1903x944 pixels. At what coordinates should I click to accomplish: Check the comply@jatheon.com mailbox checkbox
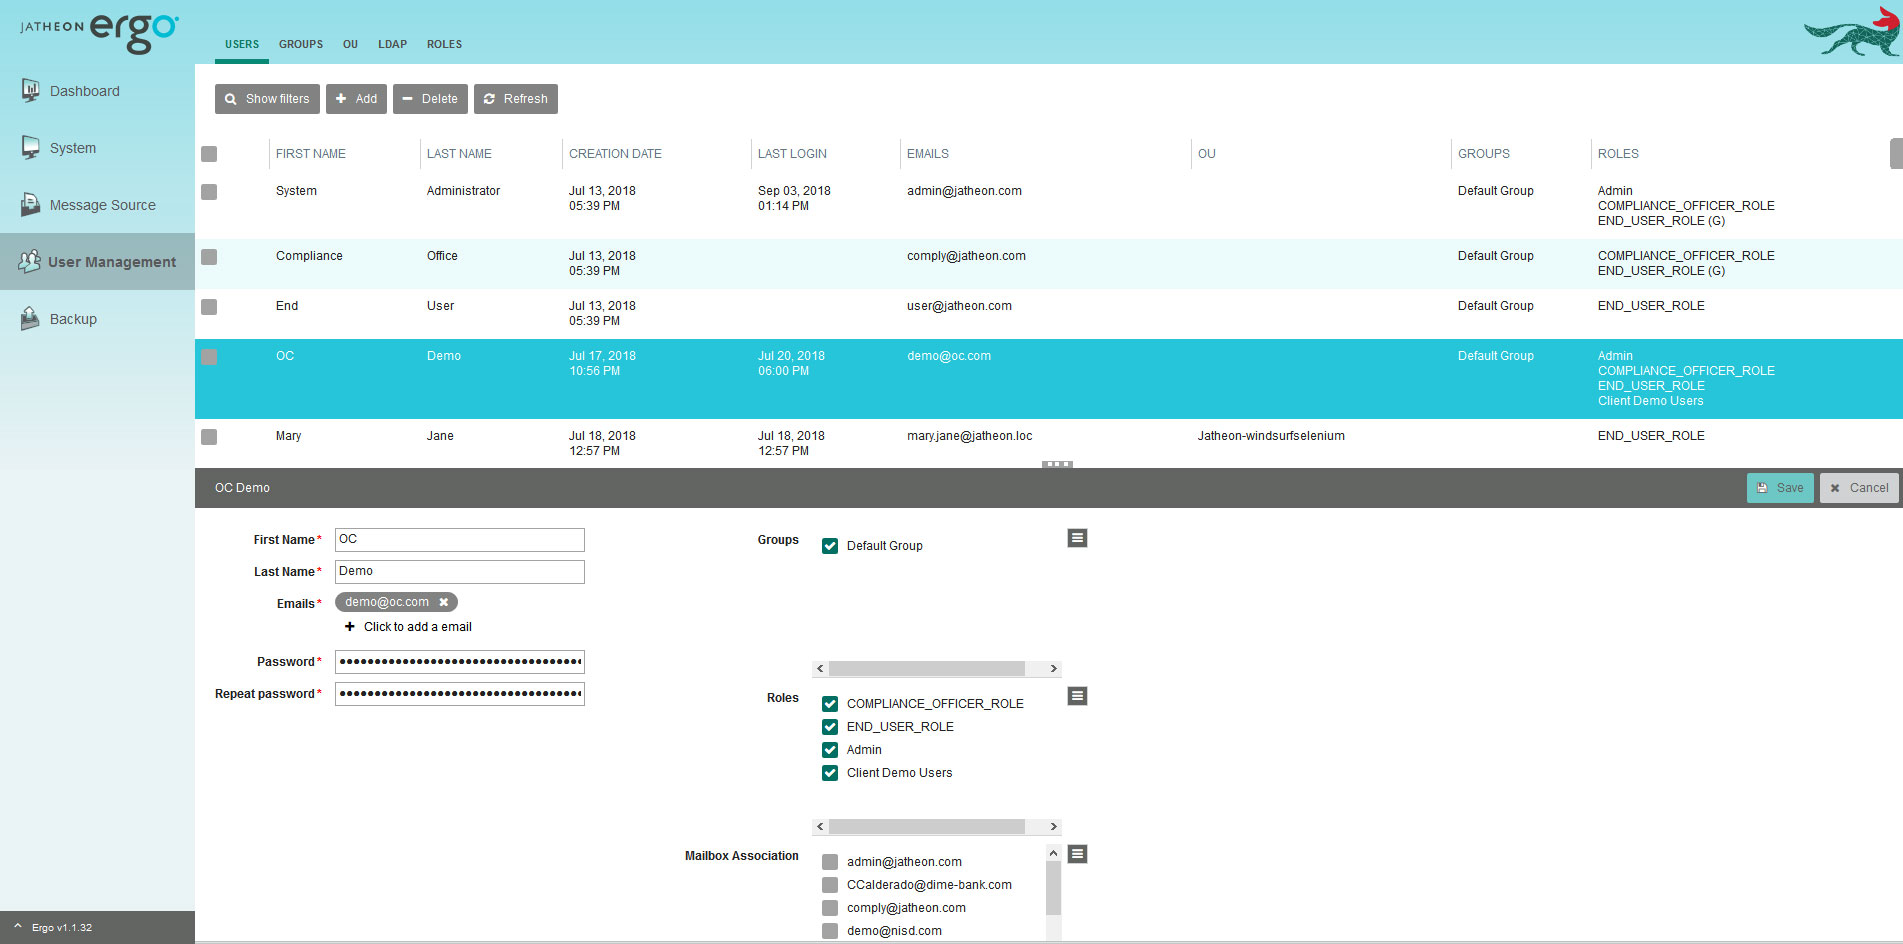(830, 908)
